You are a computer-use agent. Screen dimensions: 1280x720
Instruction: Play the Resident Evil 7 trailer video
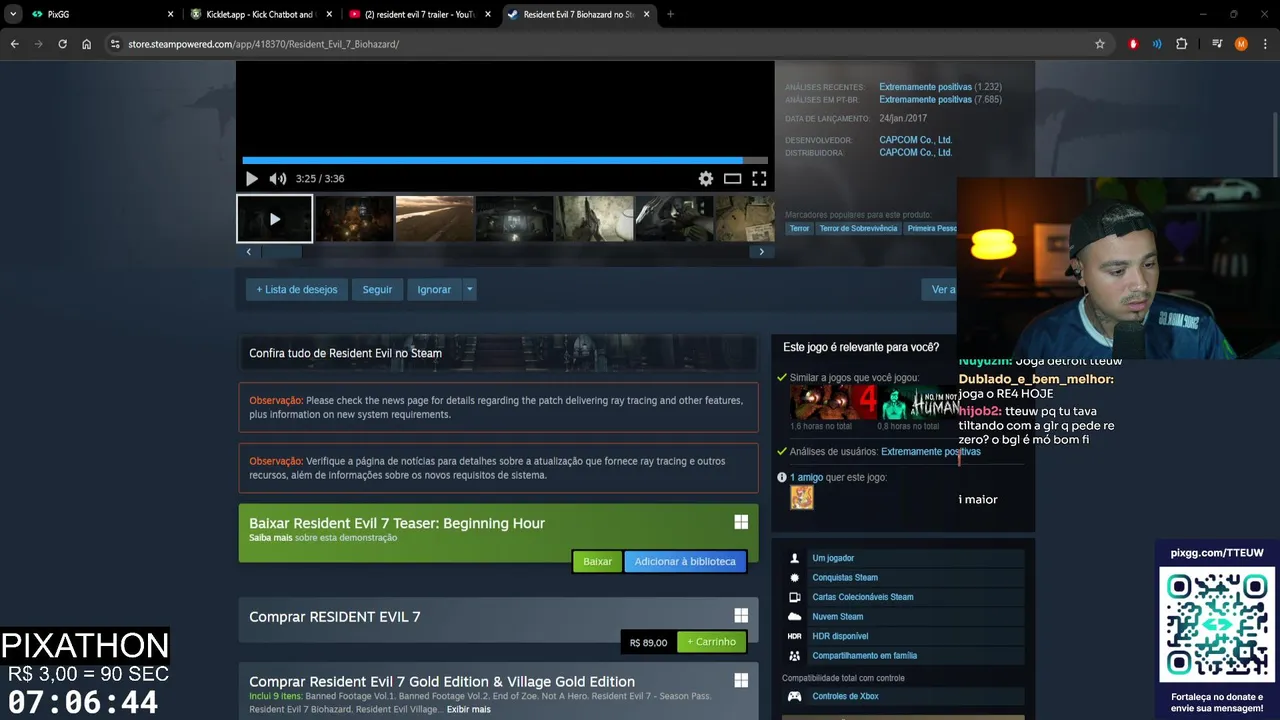pos(251,179)
